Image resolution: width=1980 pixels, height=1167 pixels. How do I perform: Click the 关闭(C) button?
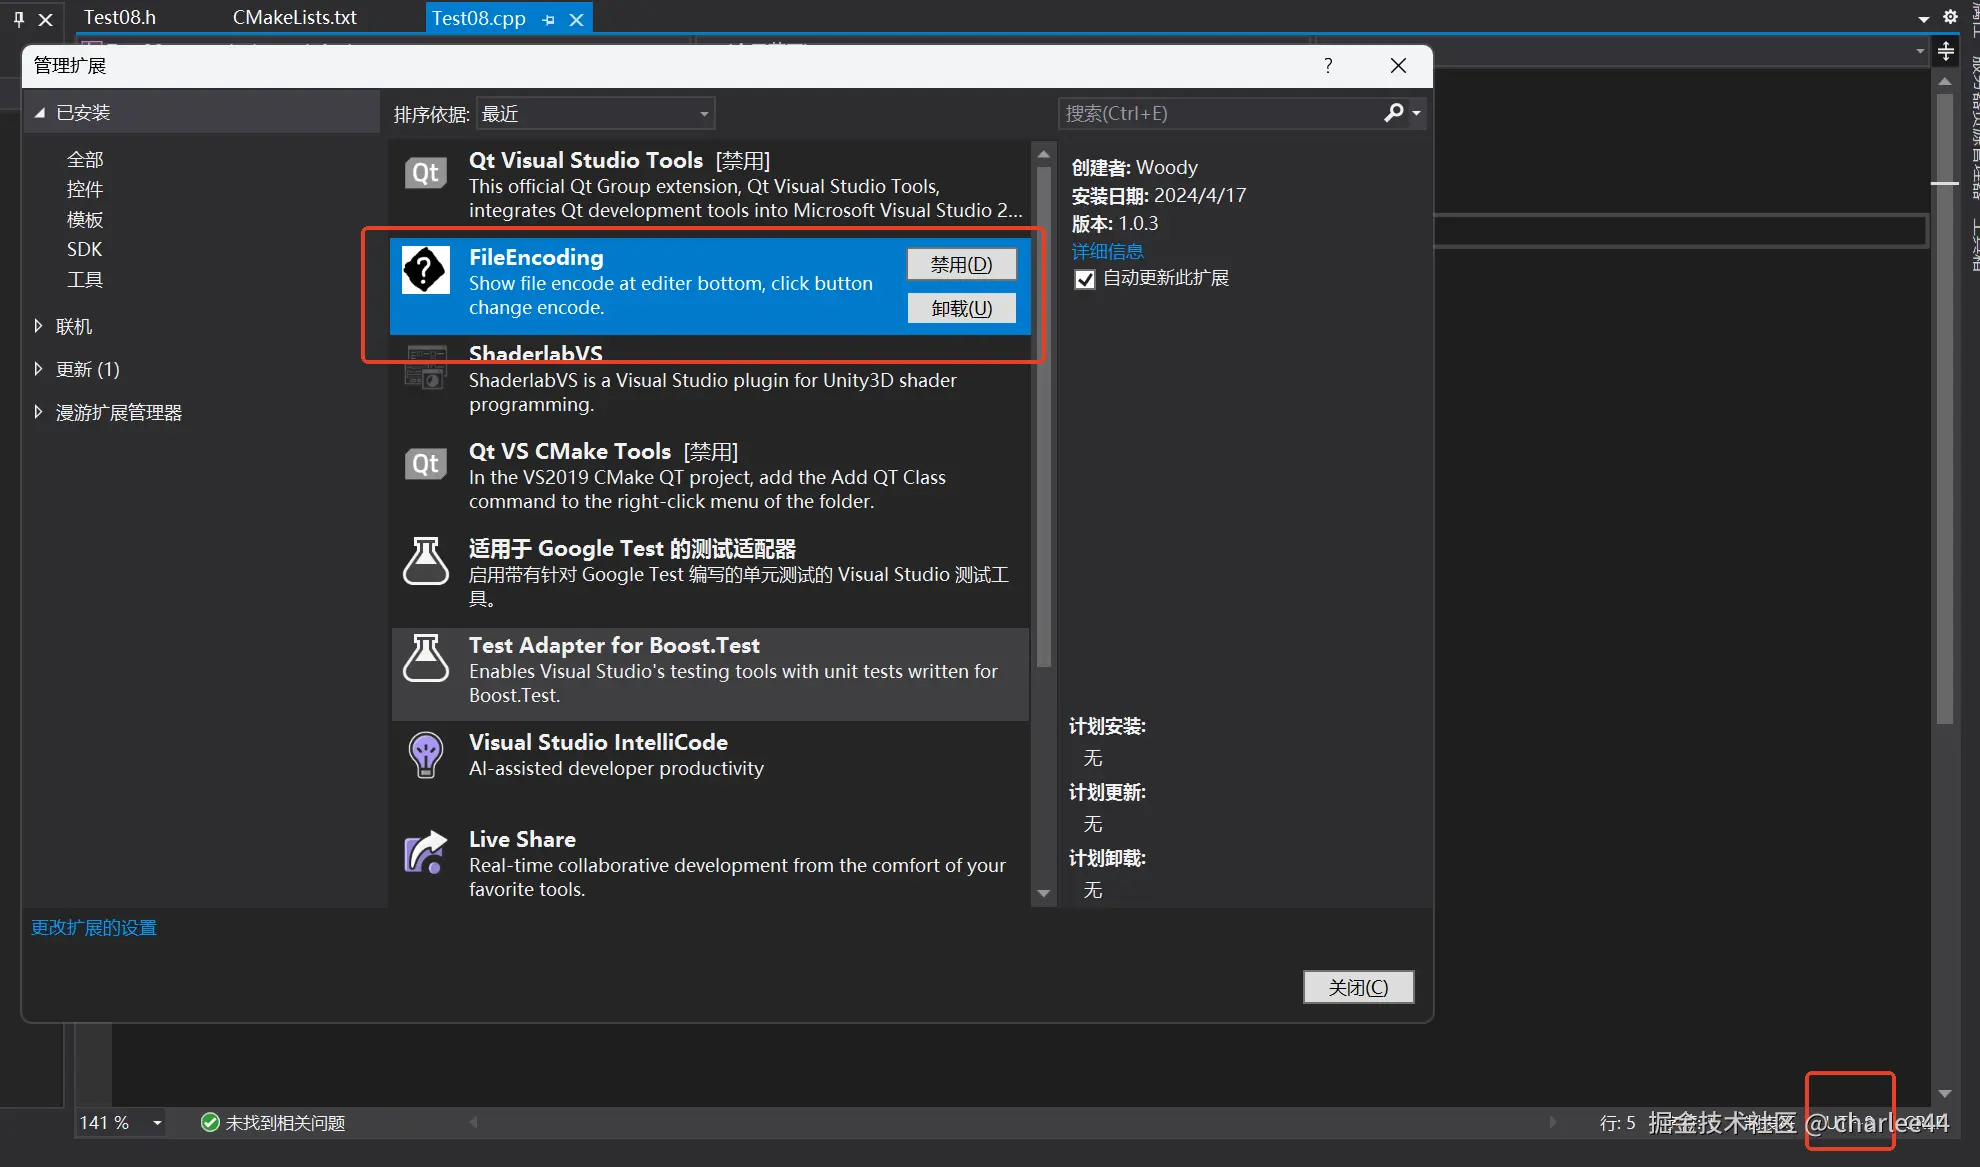[x=1358, y=987]
